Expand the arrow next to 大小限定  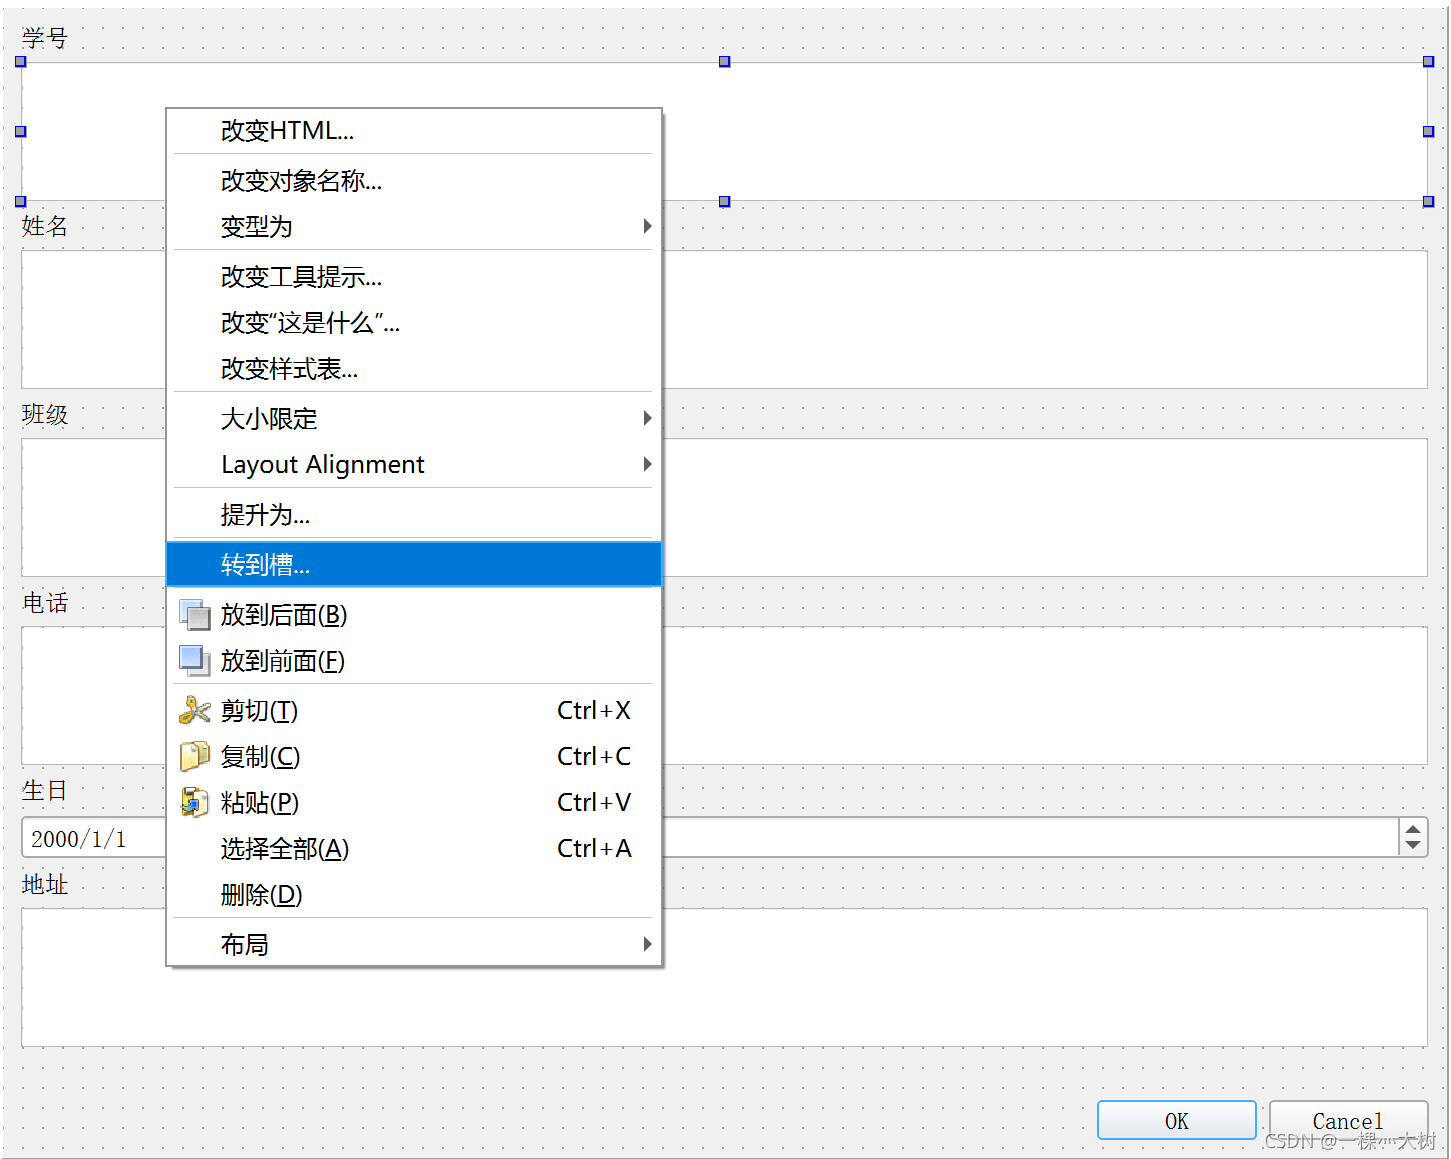[647, 418]
